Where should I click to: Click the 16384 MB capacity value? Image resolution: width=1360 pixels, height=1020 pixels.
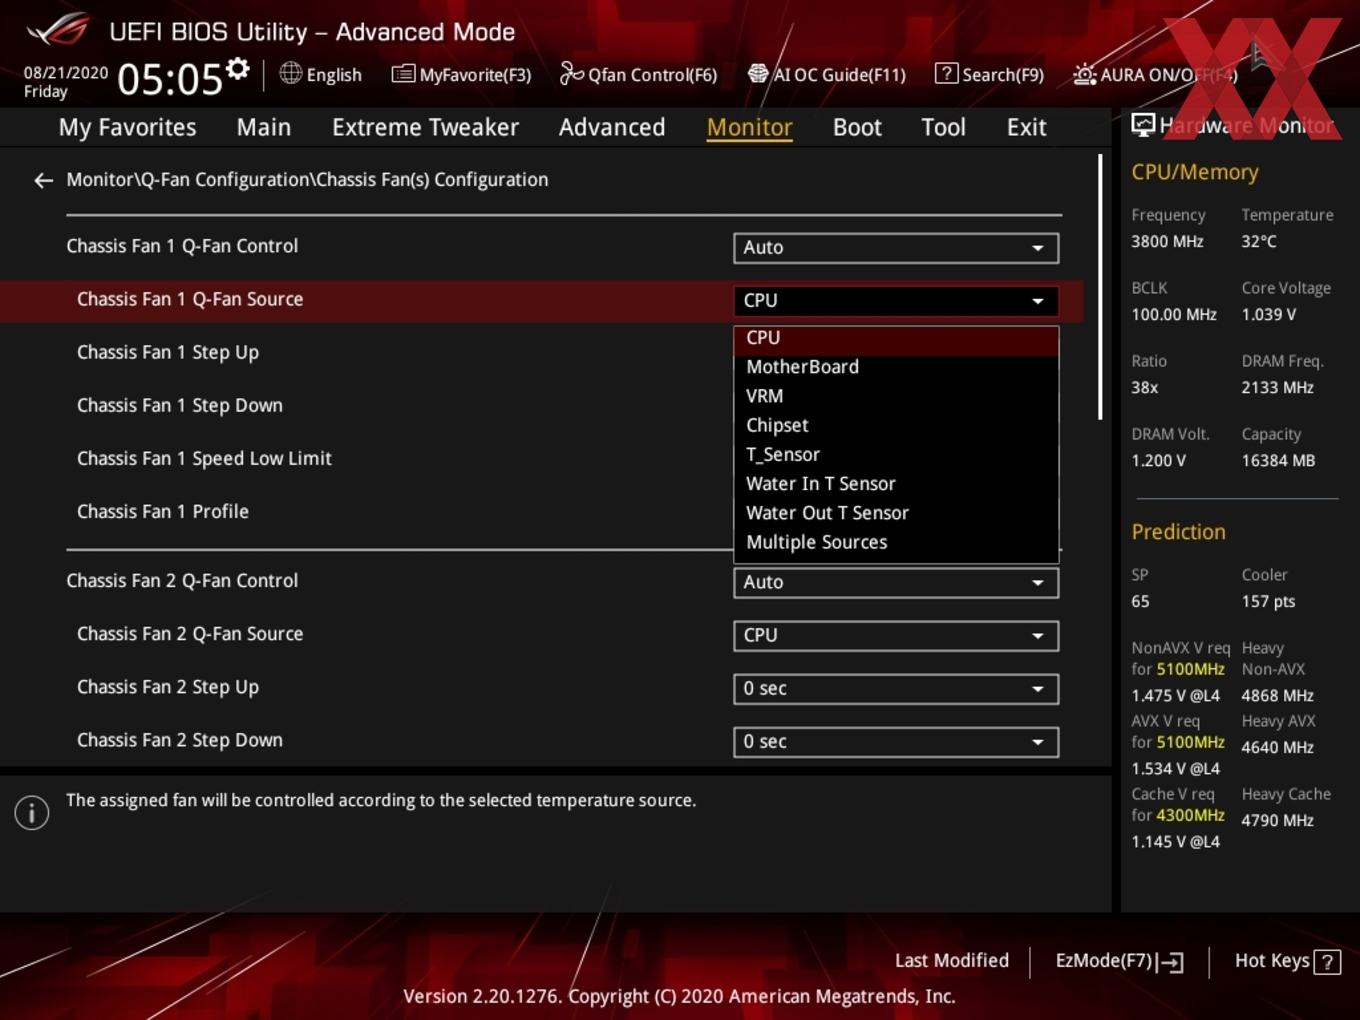pos(1278,461)
